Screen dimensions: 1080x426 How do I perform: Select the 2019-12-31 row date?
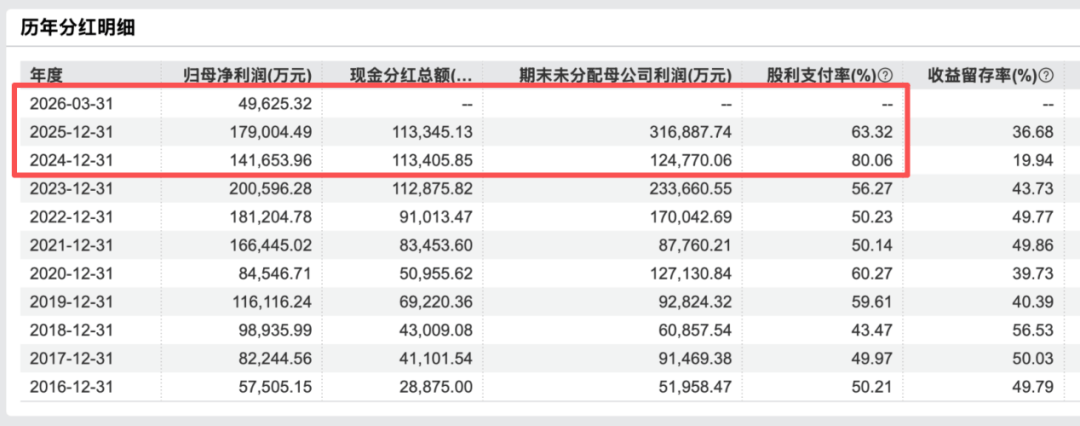[x=72, y=302]
